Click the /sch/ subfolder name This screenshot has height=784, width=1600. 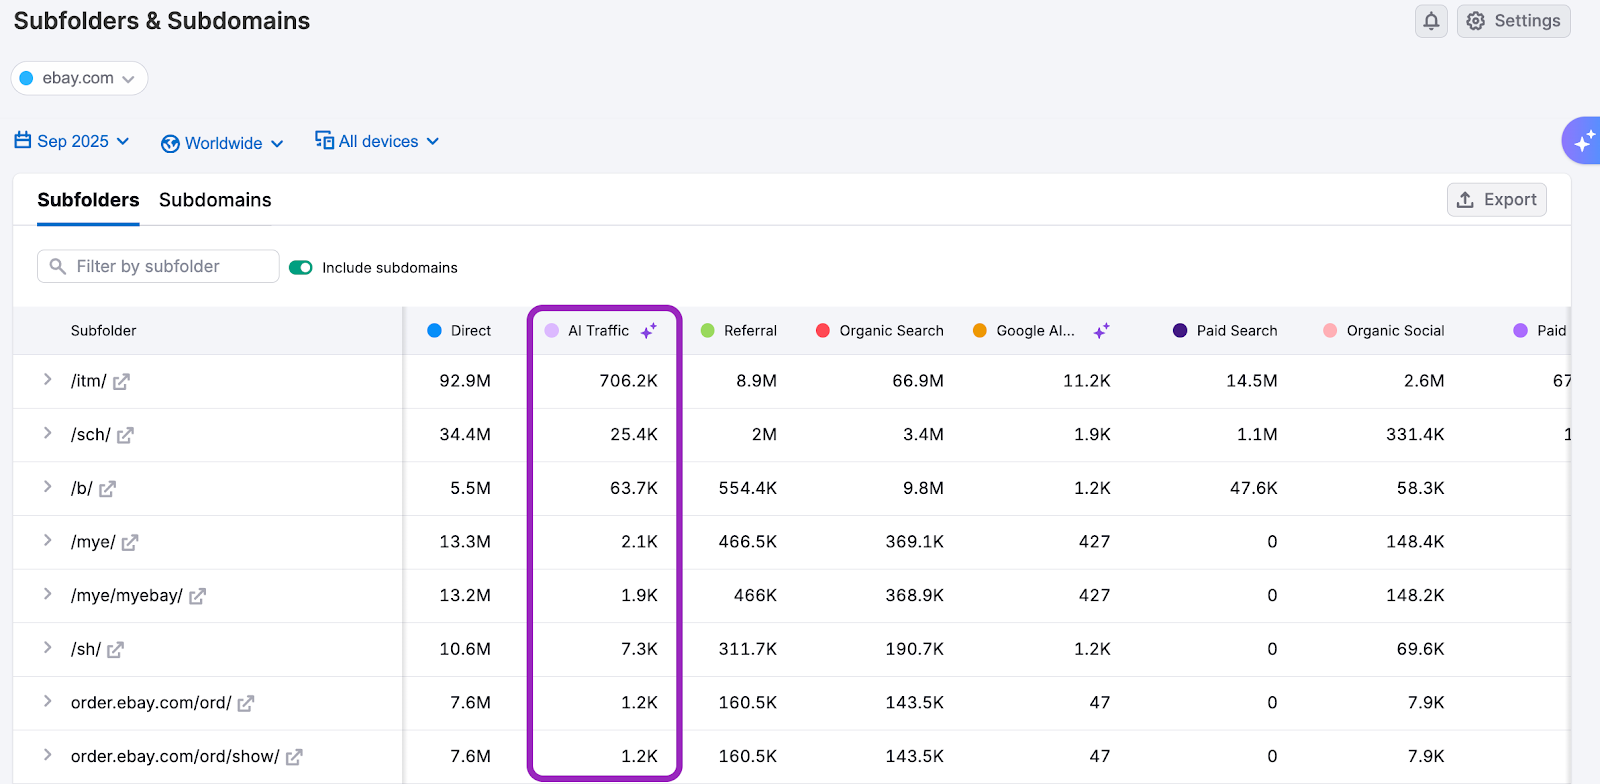[x=90, y=435]
